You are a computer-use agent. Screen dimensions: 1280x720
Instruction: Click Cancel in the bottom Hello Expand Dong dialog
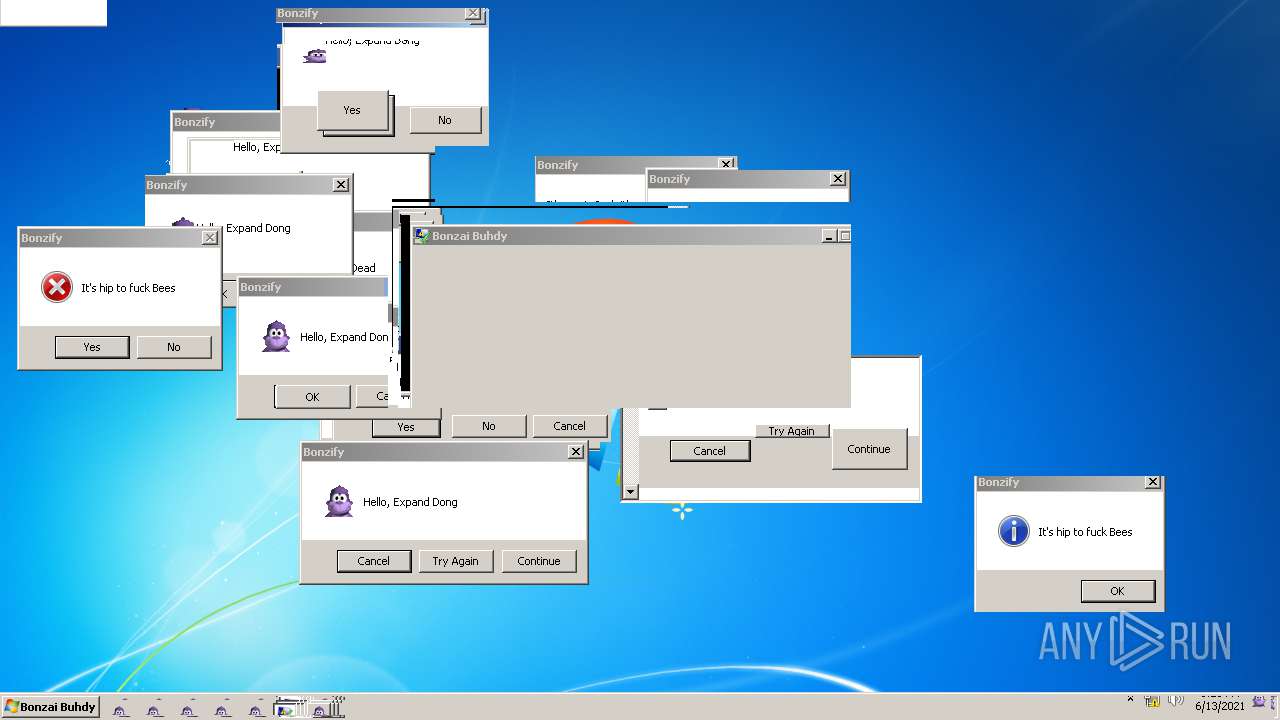pos(374,561)
